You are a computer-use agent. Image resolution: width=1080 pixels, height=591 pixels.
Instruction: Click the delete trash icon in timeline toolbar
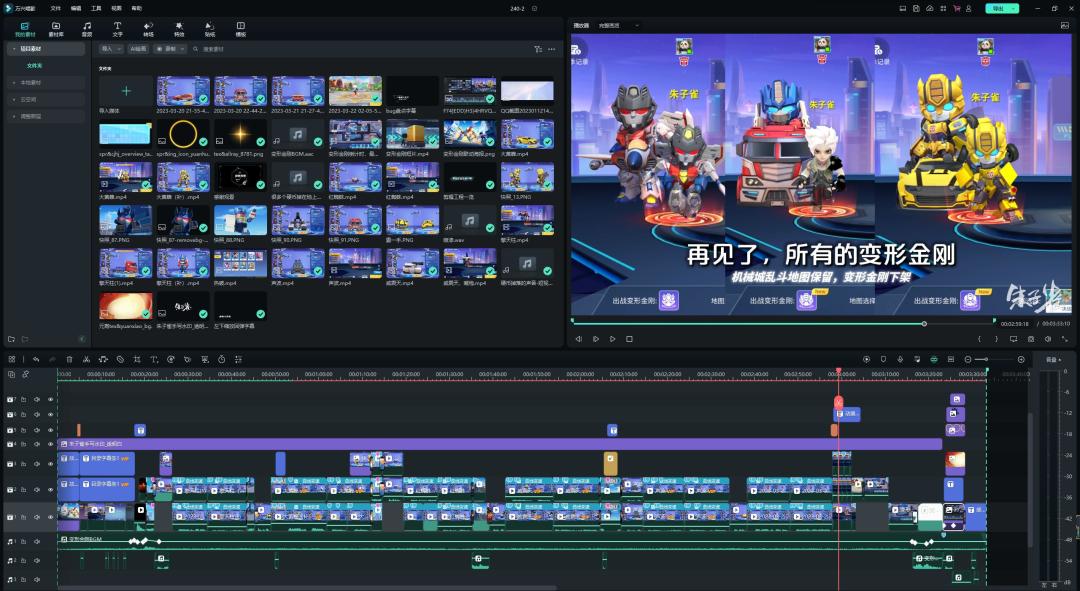(69, 359)
